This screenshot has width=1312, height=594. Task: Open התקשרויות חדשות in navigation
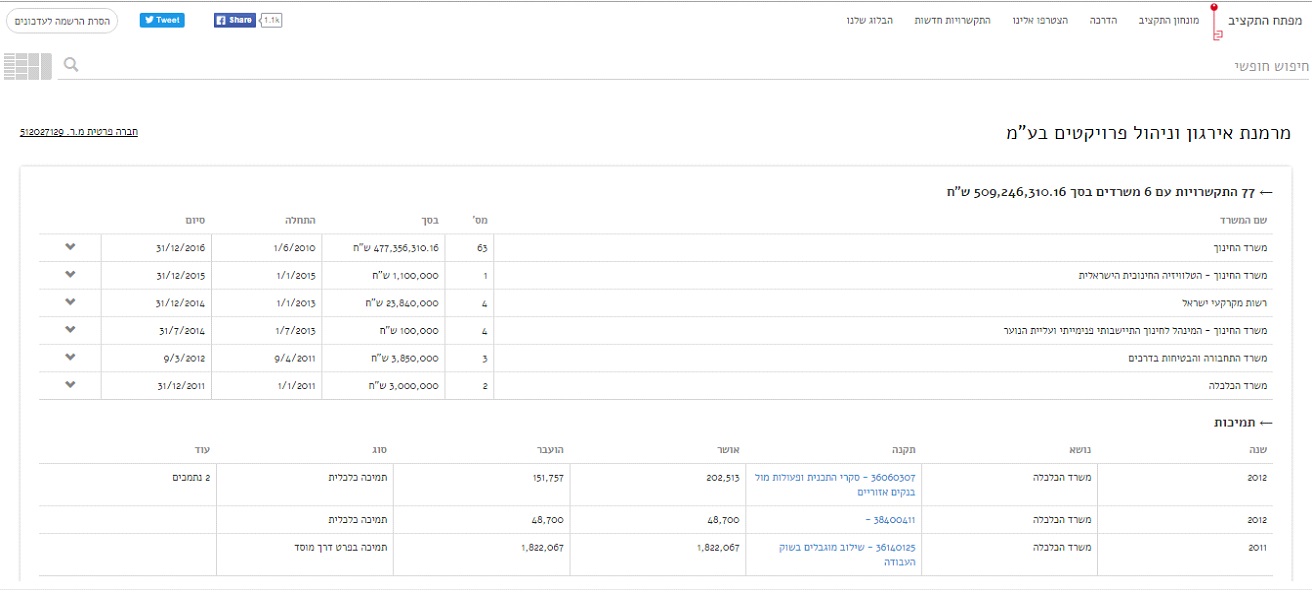[952, 20]
